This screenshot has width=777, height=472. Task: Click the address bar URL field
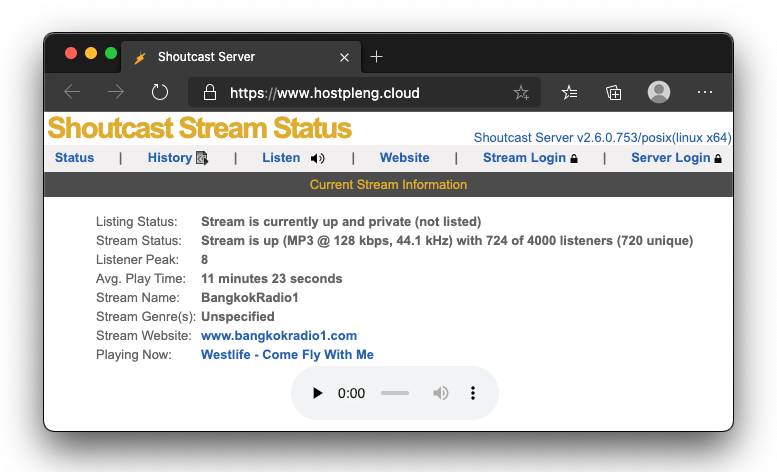(x=364, y=93)
